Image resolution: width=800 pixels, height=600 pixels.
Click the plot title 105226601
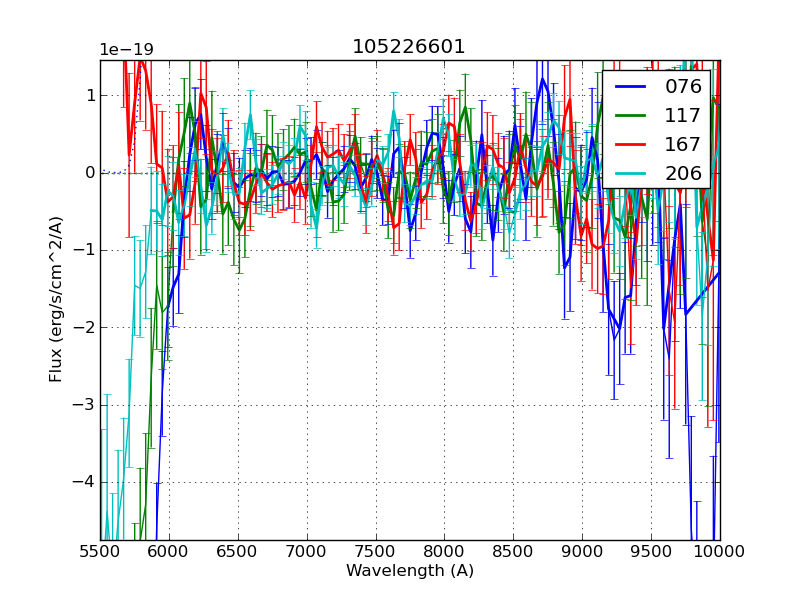click(409, 47)
